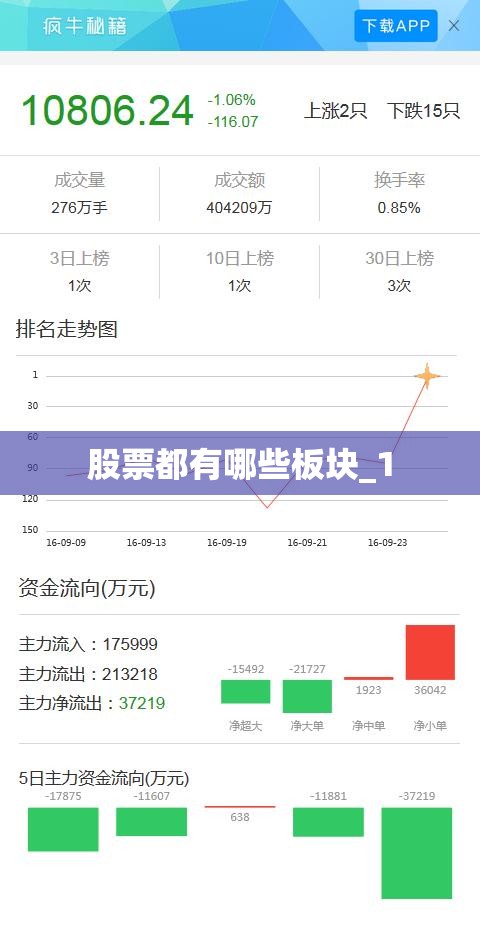Open the 30日上榜 3次 cell
The height and width of the screenshot is (926, 480).
click(x=400, y=272)
